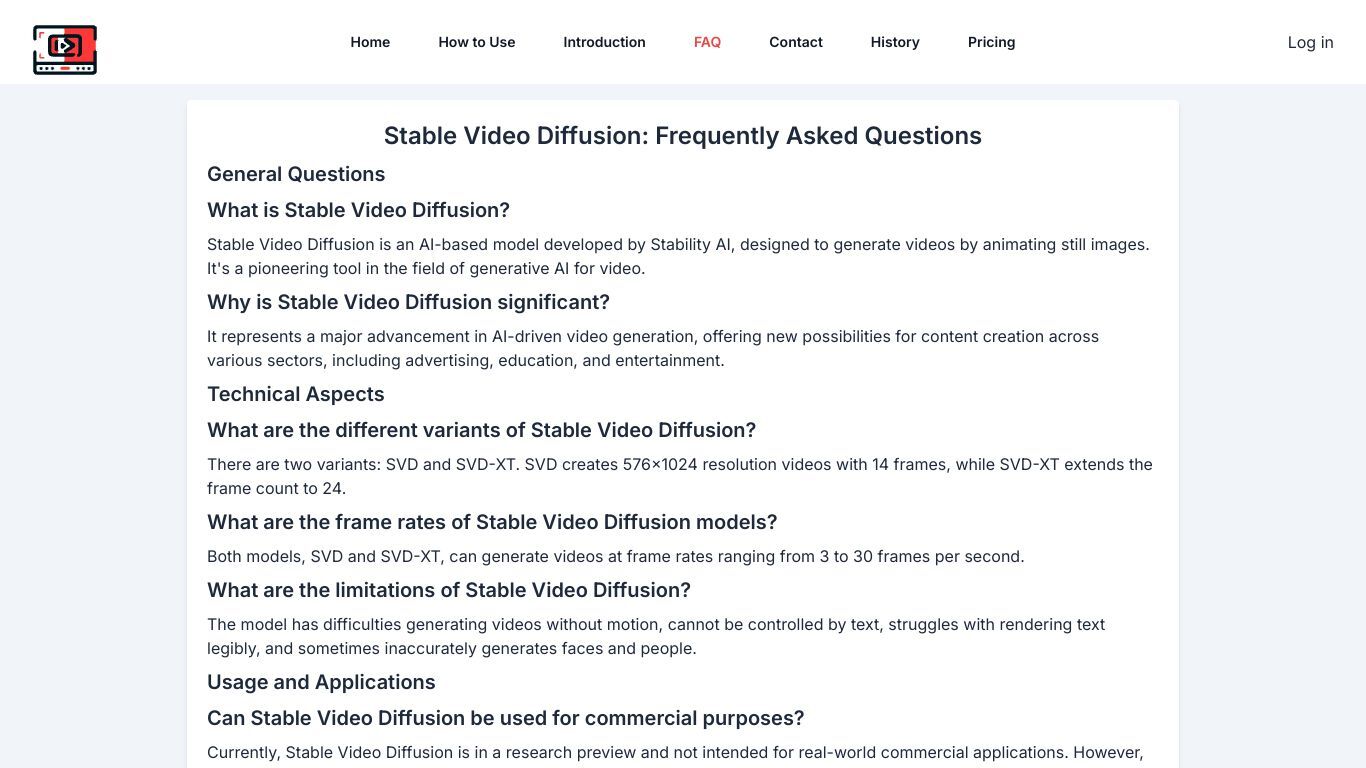Select the 'Technical Aspects' section heading
The height and width of the screenshot is (768, 1366).
pos(296,394)
